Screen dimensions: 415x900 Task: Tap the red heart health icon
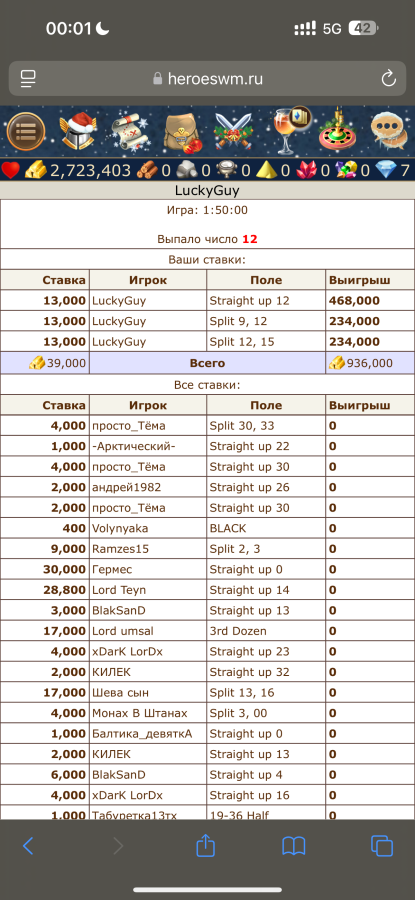coord(10,170)
